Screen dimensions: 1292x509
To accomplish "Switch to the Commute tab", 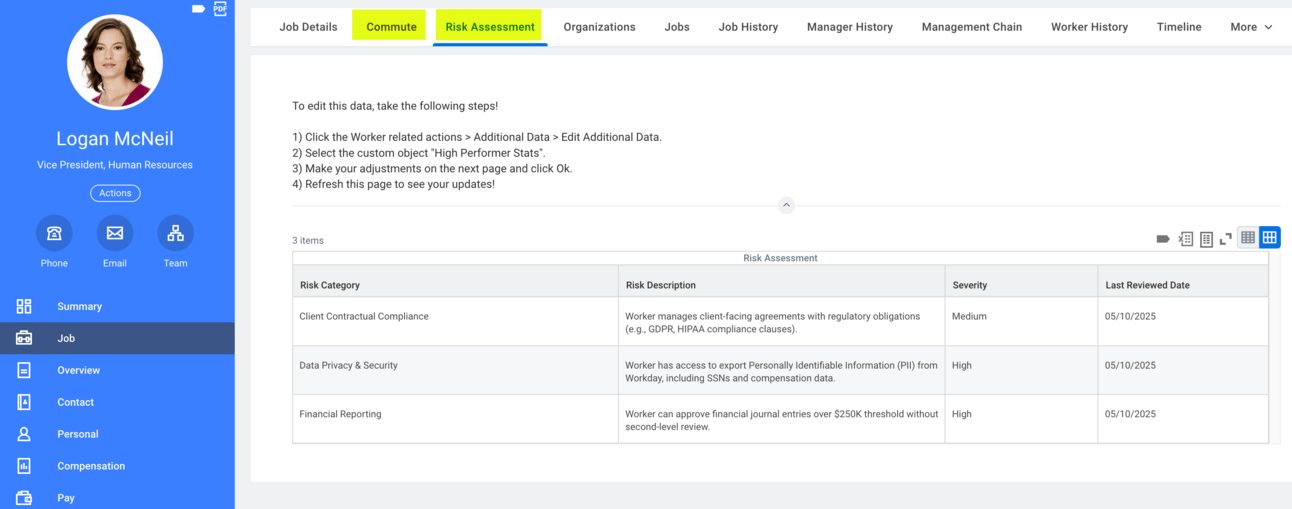I will (391, 27).
